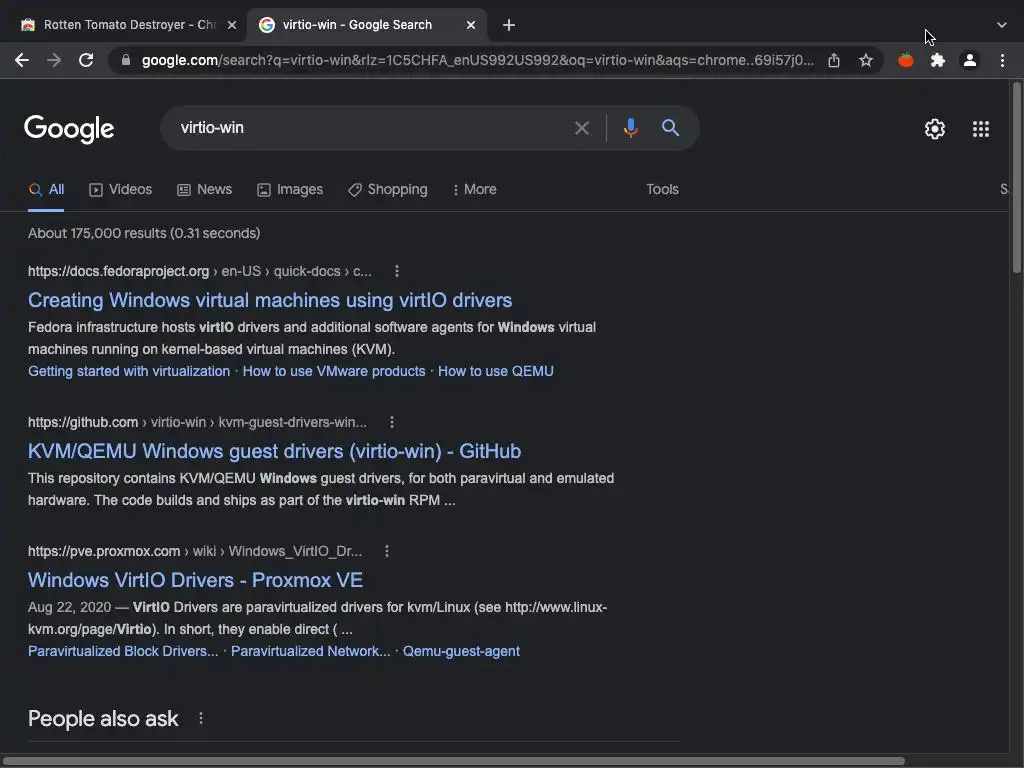Open How to use QEMU link
Image resolution: width=1024 pixels, height=768 pixels.
click(496, 371)
